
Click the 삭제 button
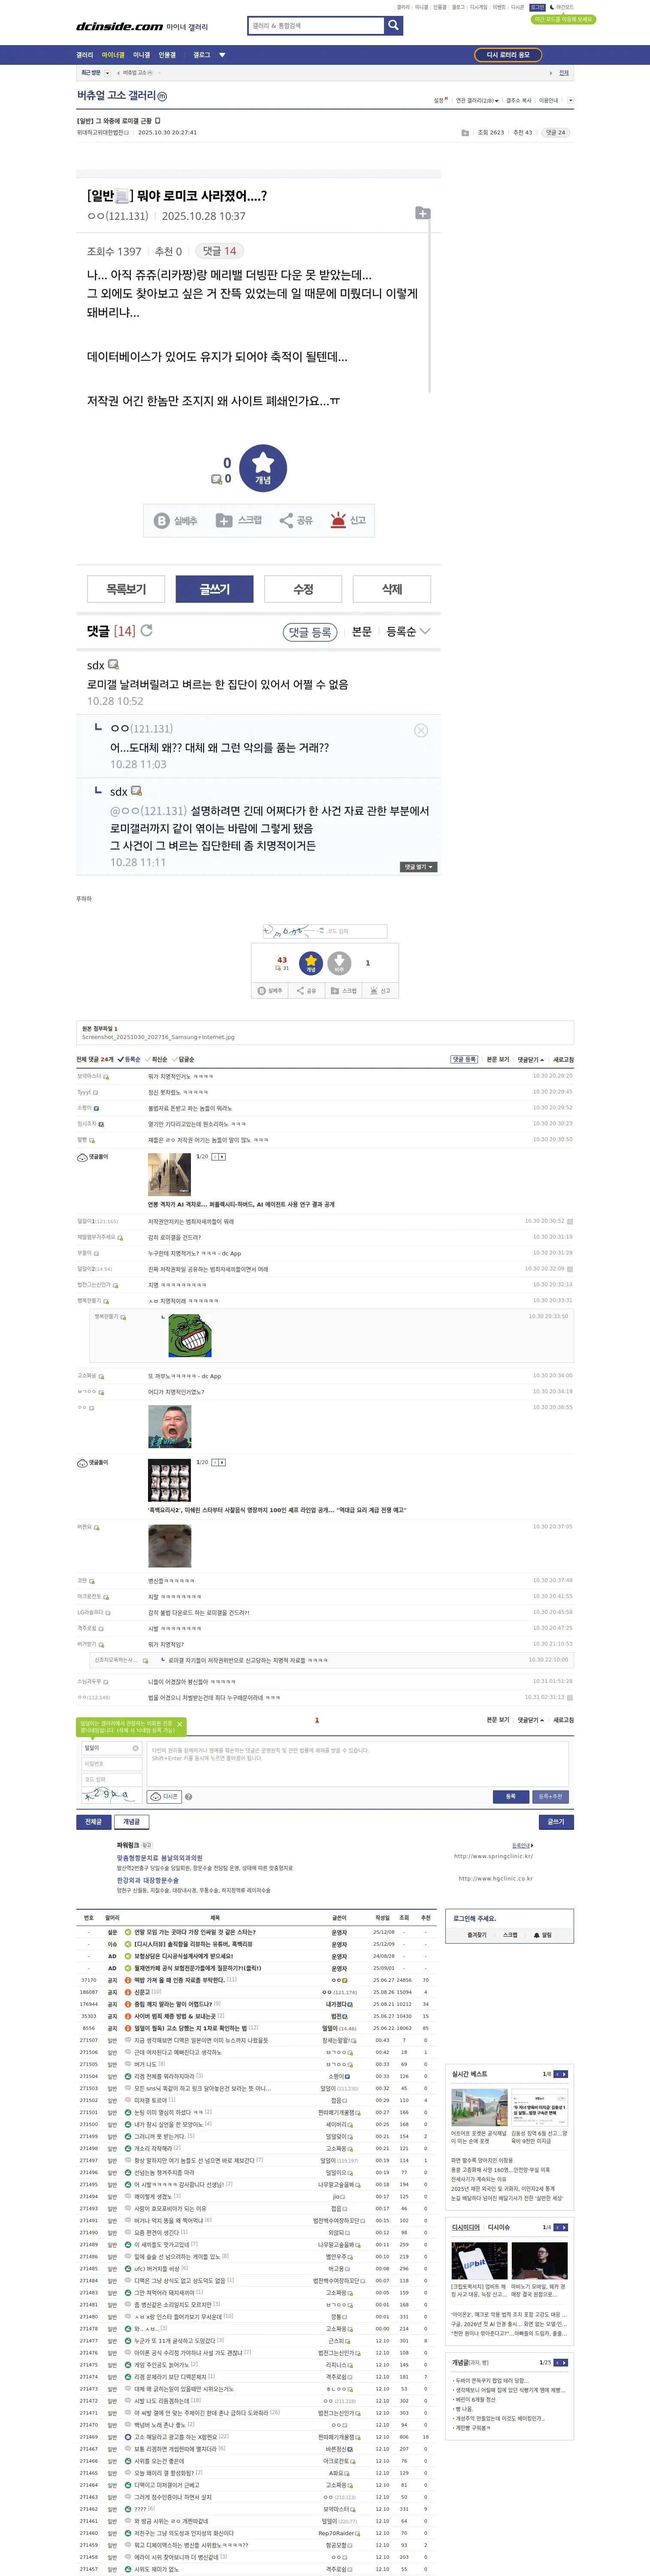tap(392, 589)
